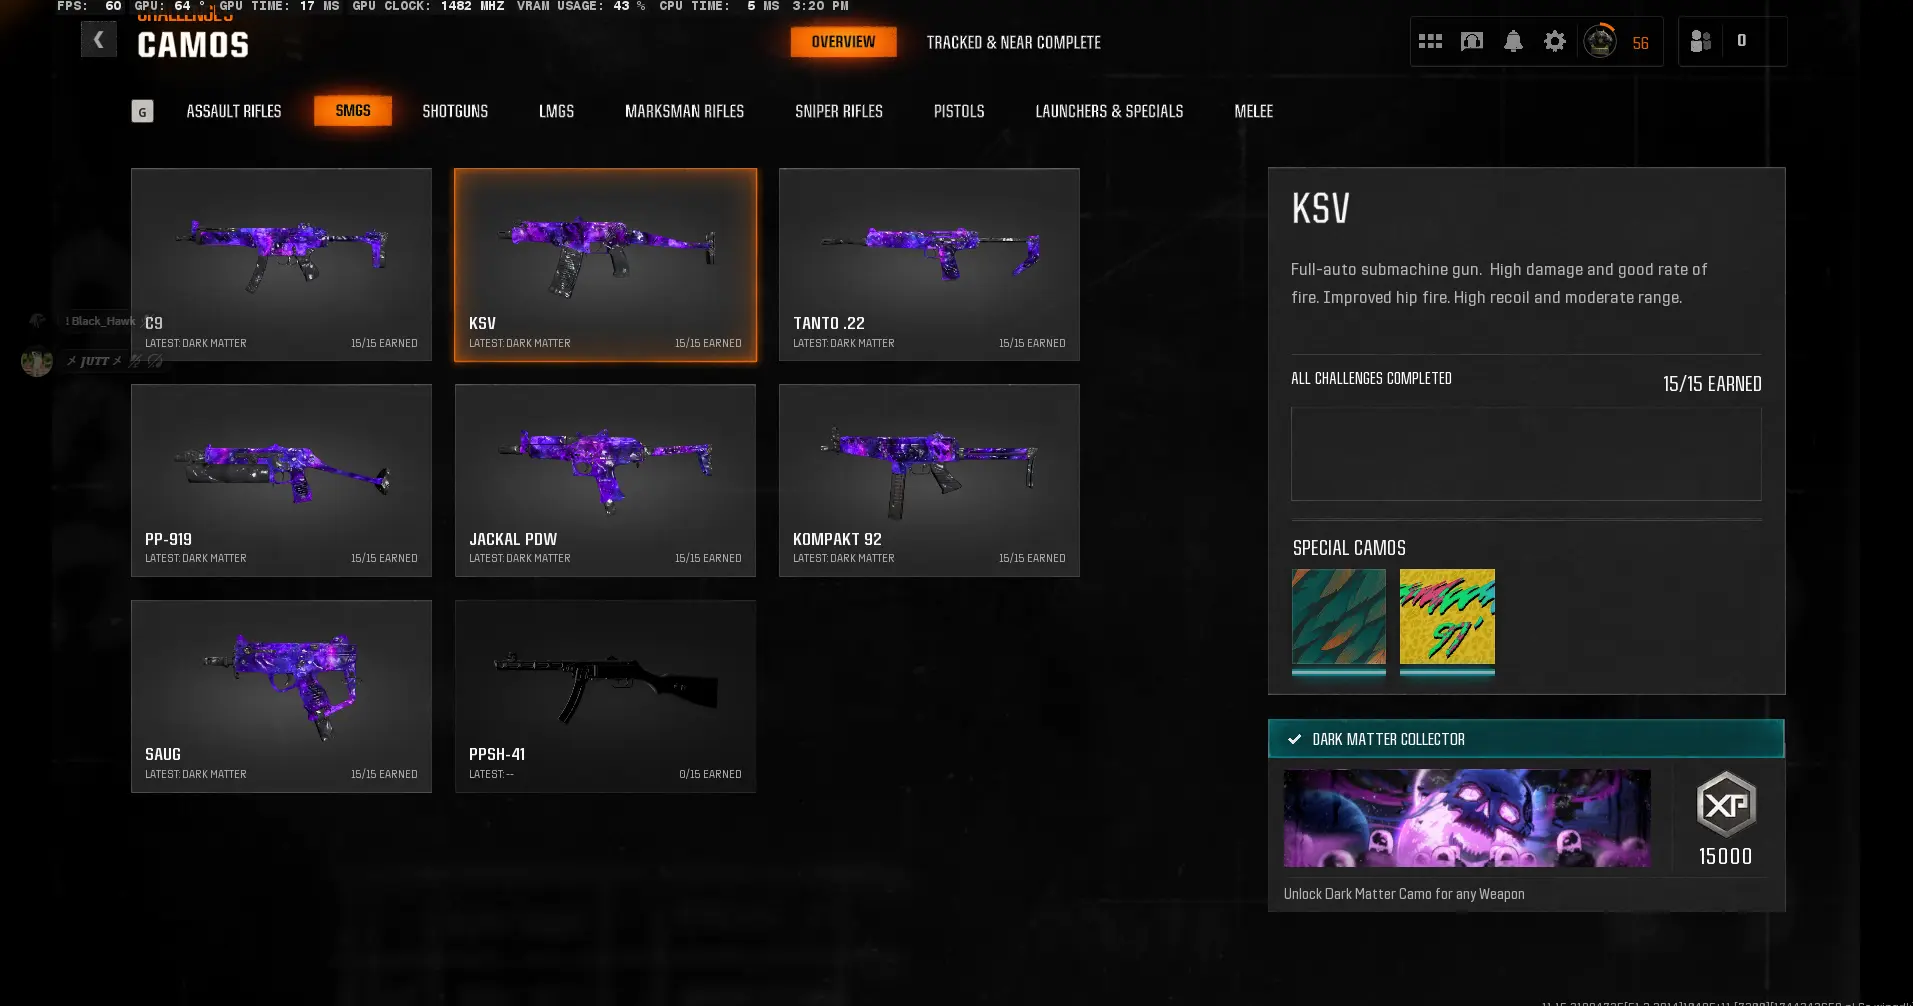The image size is (1913, 1006).
Task: Switch to the Assault Rifles tab
Action: 233,111
